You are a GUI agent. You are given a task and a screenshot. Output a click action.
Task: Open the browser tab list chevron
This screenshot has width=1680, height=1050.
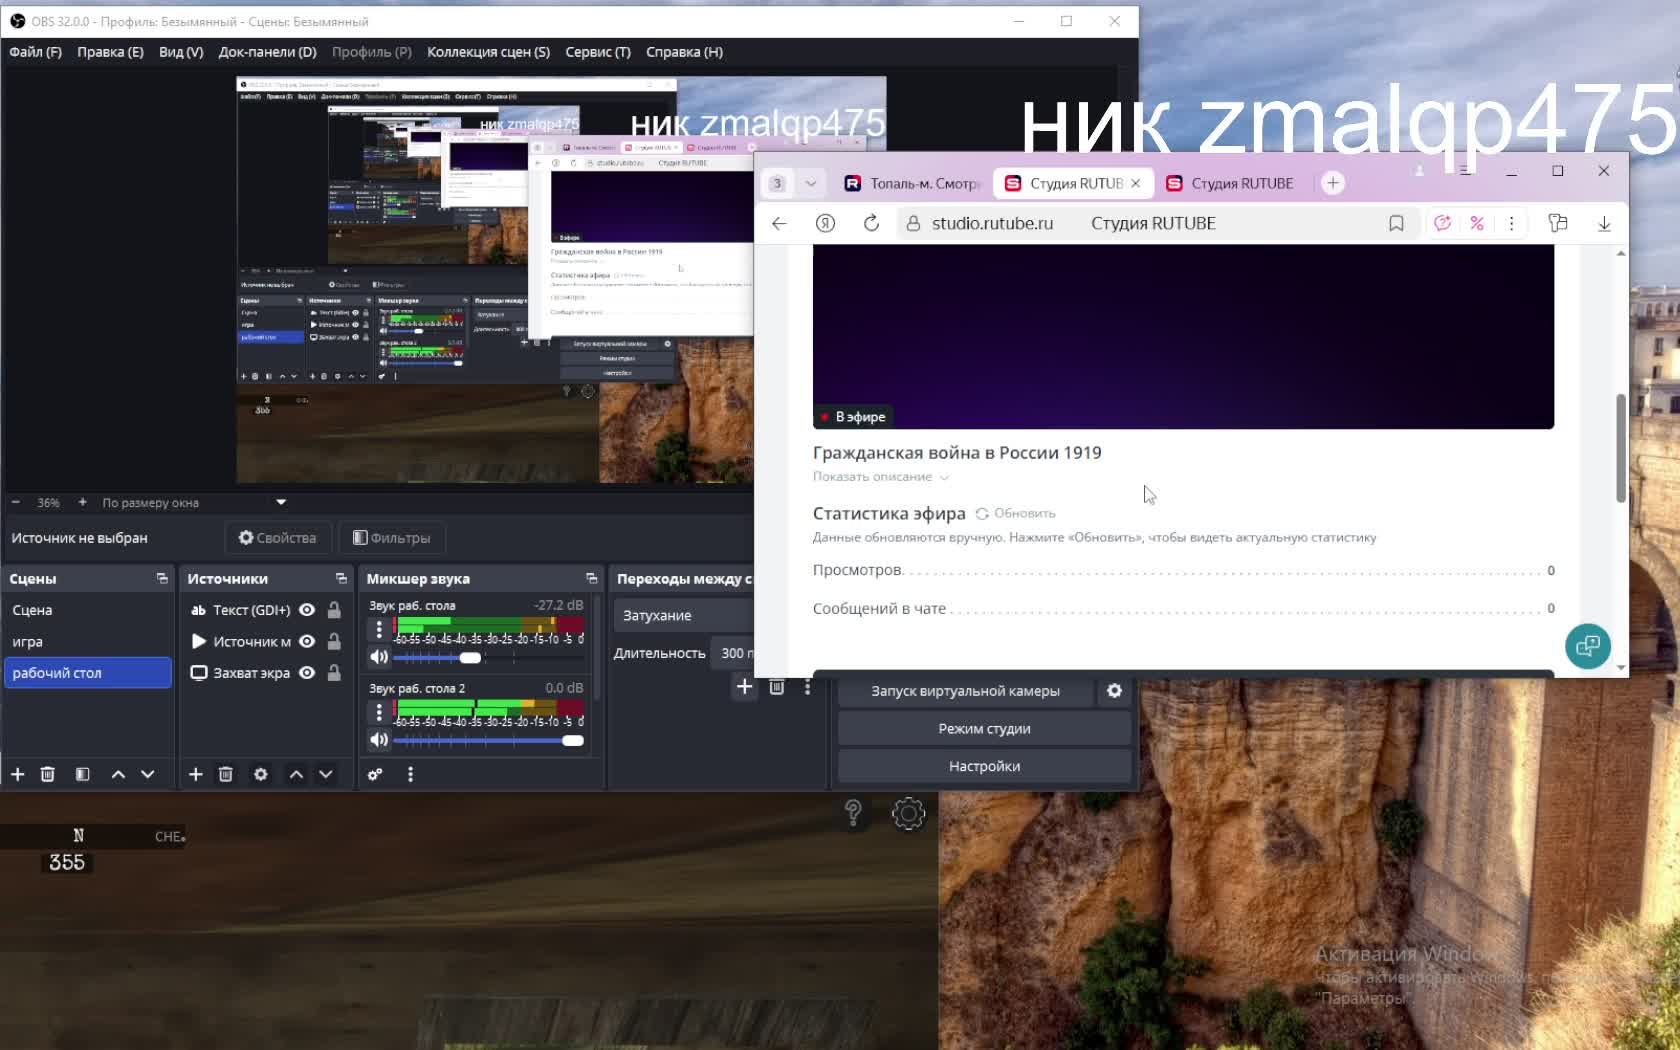[811, 183]
